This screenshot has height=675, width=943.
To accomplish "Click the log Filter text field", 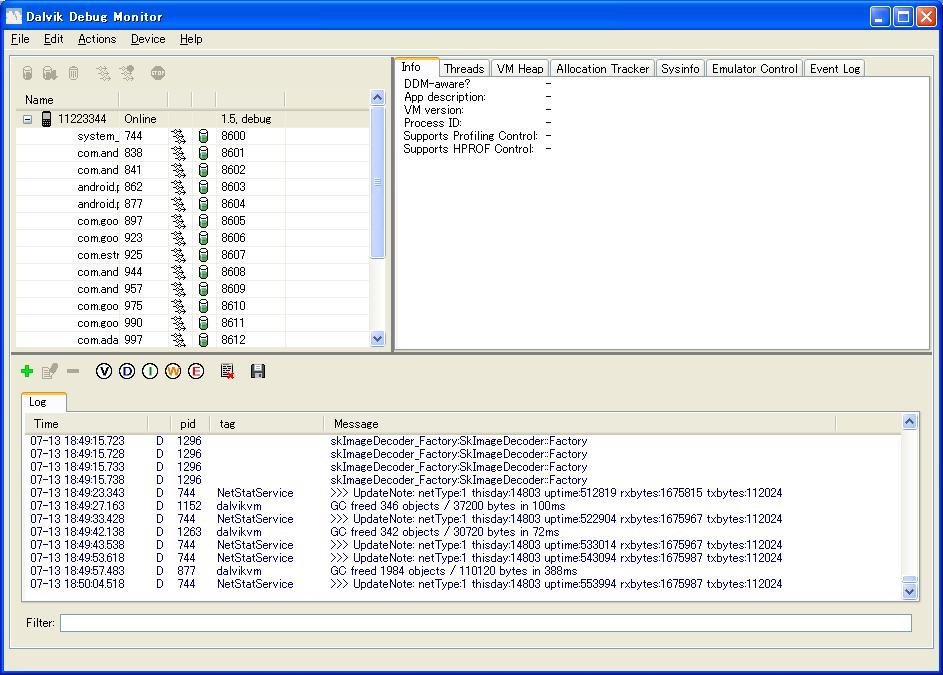I will pyautogui.click(x=486, y=623).
